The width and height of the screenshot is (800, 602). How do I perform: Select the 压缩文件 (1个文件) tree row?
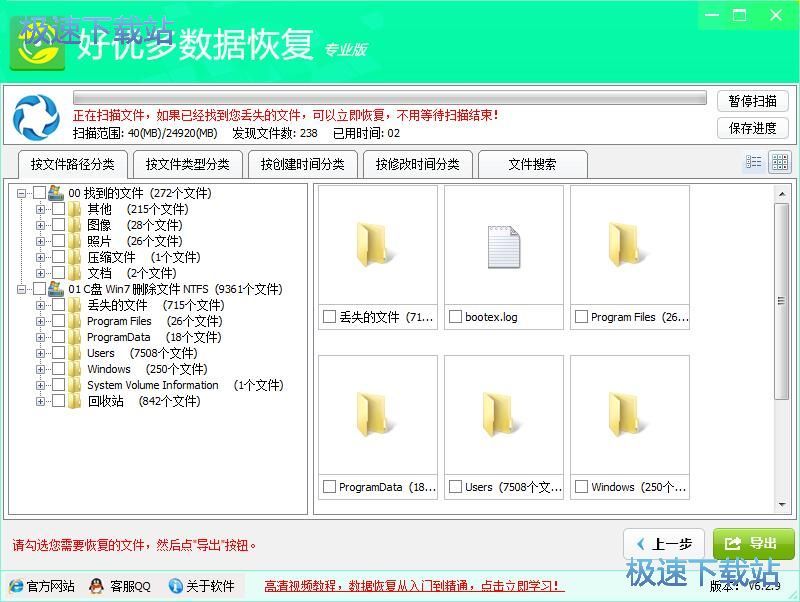tap(144, 257)
